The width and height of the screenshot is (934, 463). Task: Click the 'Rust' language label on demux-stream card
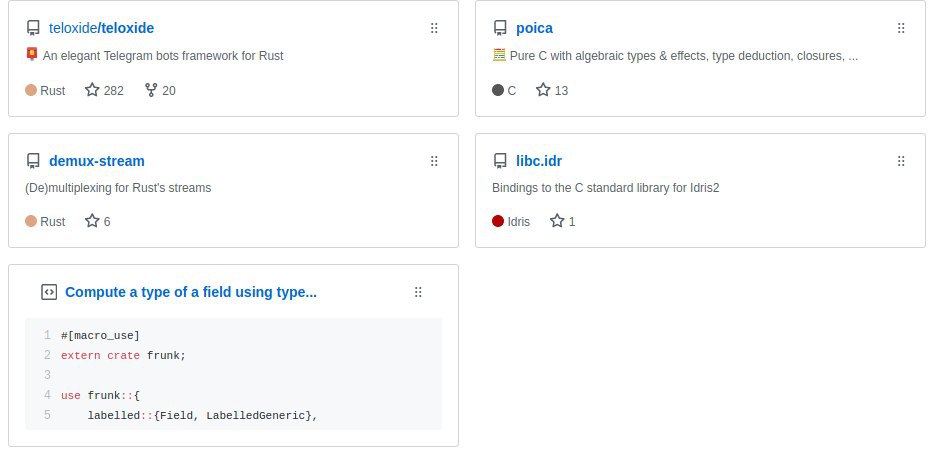coord(52,222)
